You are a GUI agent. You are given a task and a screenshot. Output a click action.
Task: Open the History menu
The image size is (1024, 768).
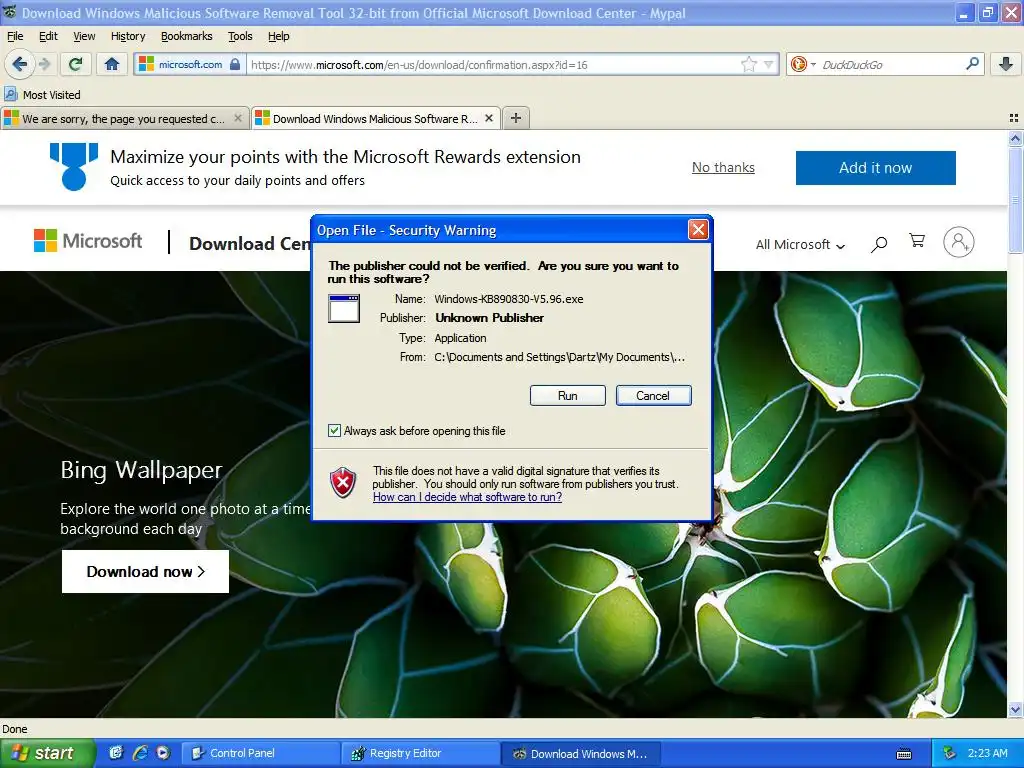(x=128, y=36)
